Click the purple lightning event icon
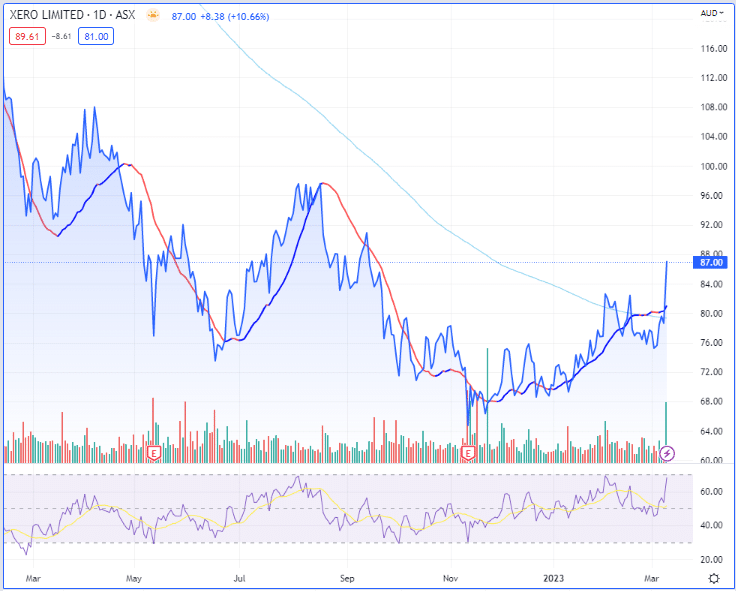736x591 pixels. pos(668,453)
